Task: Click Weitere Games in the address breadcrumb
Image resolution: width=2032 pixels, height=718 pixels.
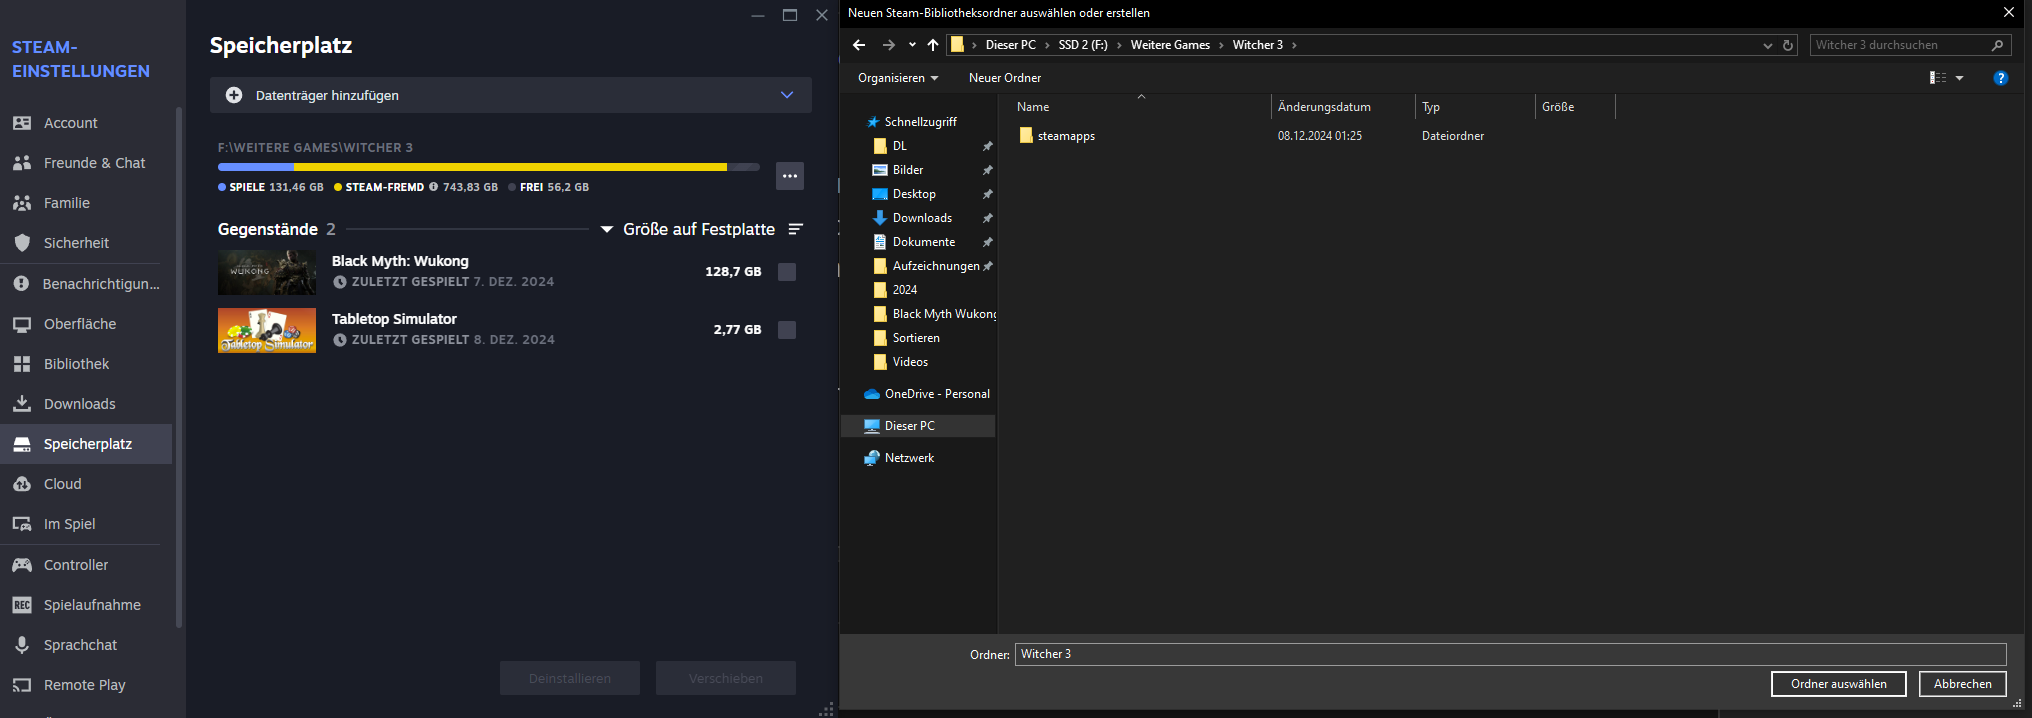Action: (1170, 45)
